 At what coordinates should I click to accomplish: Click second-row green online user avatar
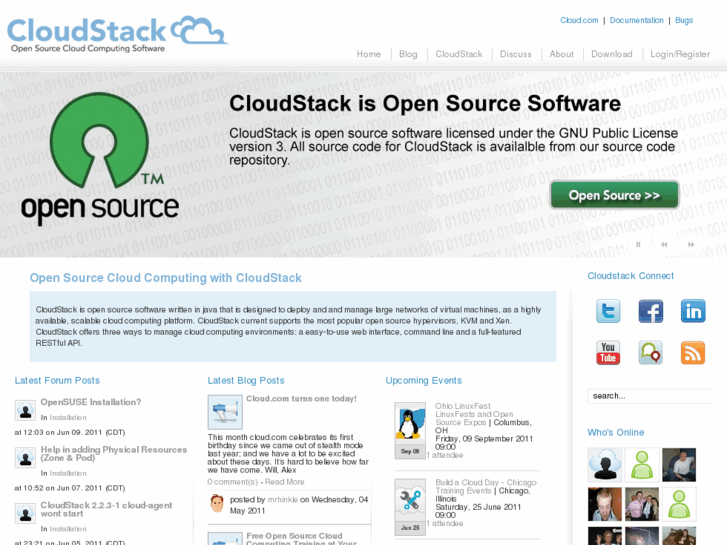click(x=679, y=504)
